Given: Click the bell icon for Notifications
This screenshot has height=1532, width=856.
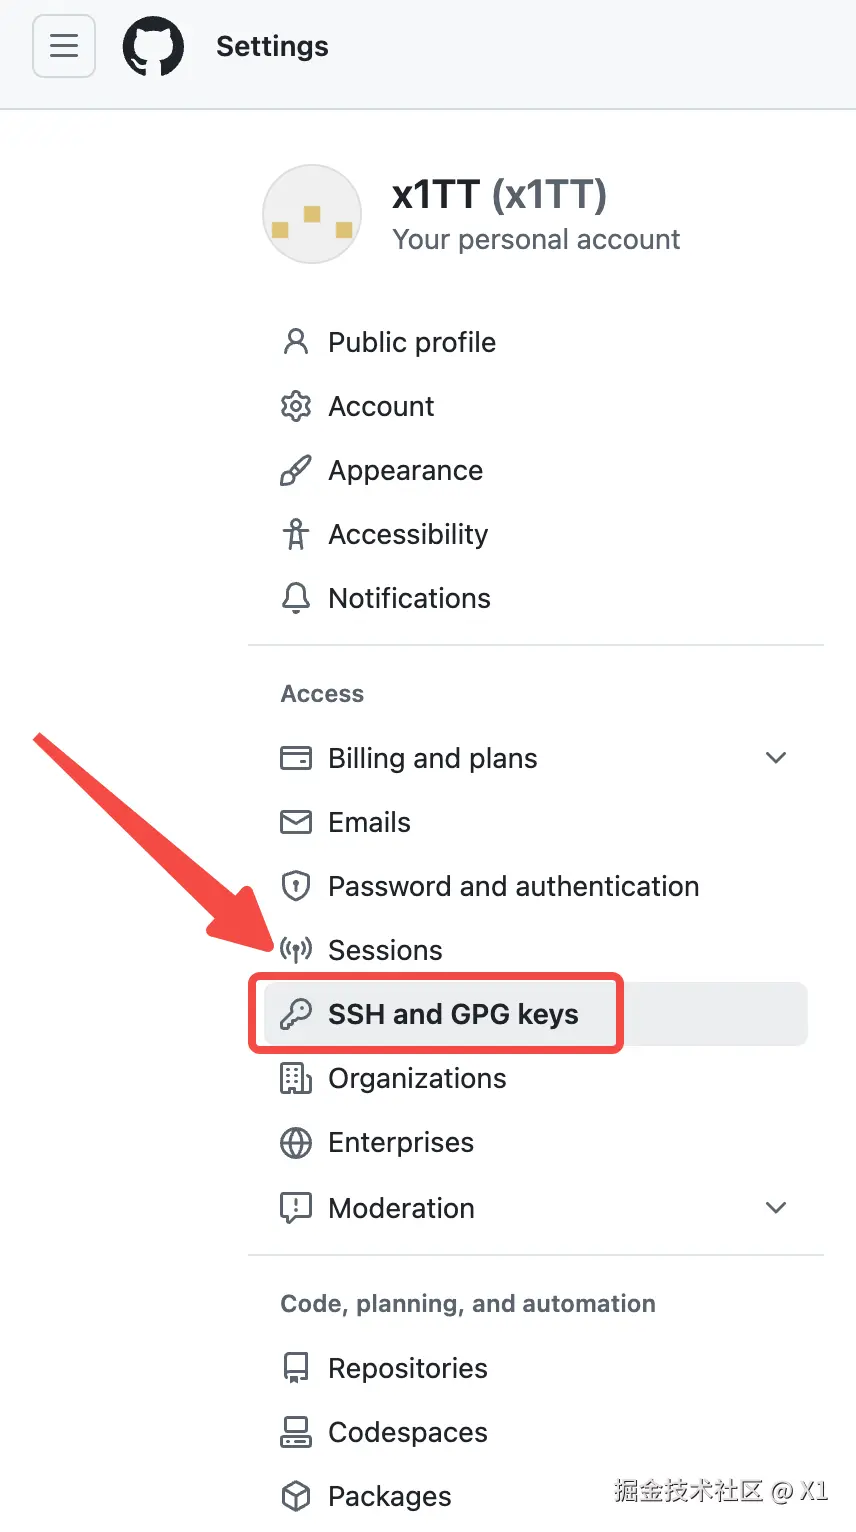Looking at the screenshot, I should coord(296,598).
